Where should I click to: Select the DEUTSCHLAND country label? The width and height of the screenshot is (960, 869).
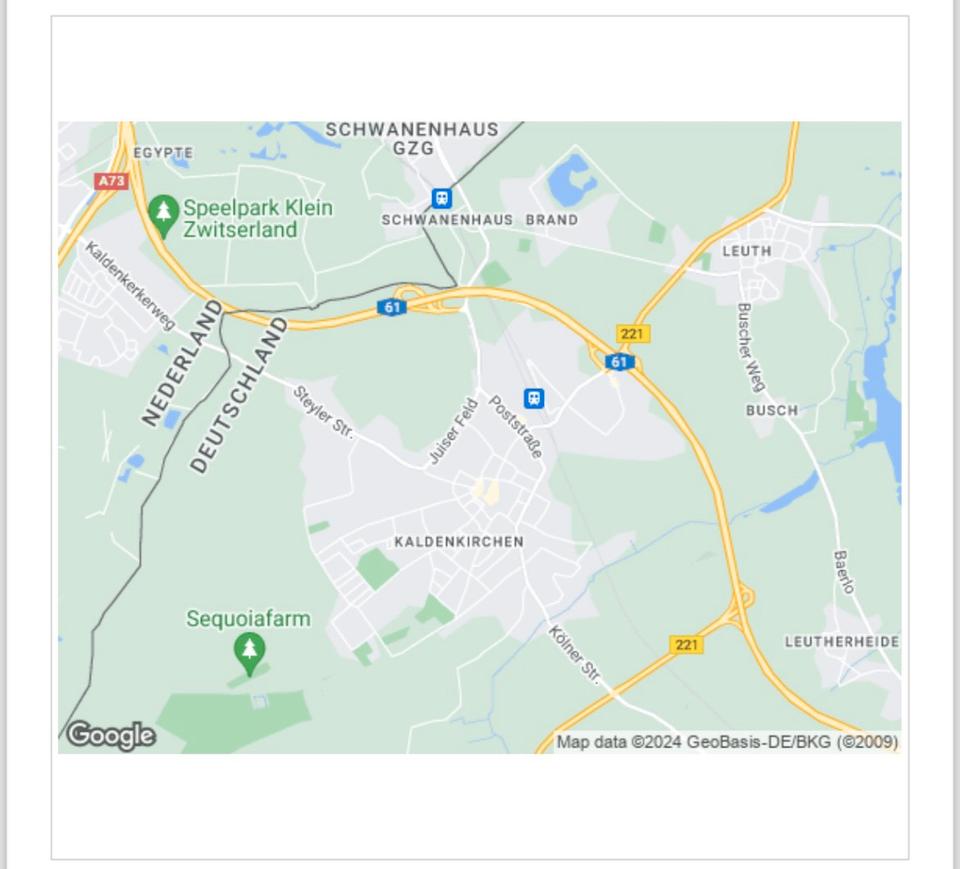[x=238, y=395]
